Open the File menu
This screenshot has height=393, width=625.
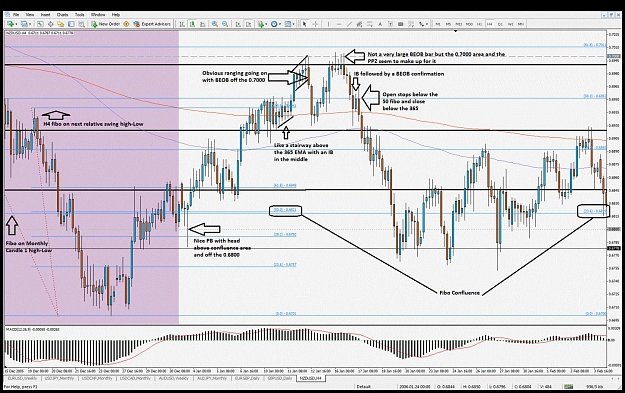pos(16,15)
